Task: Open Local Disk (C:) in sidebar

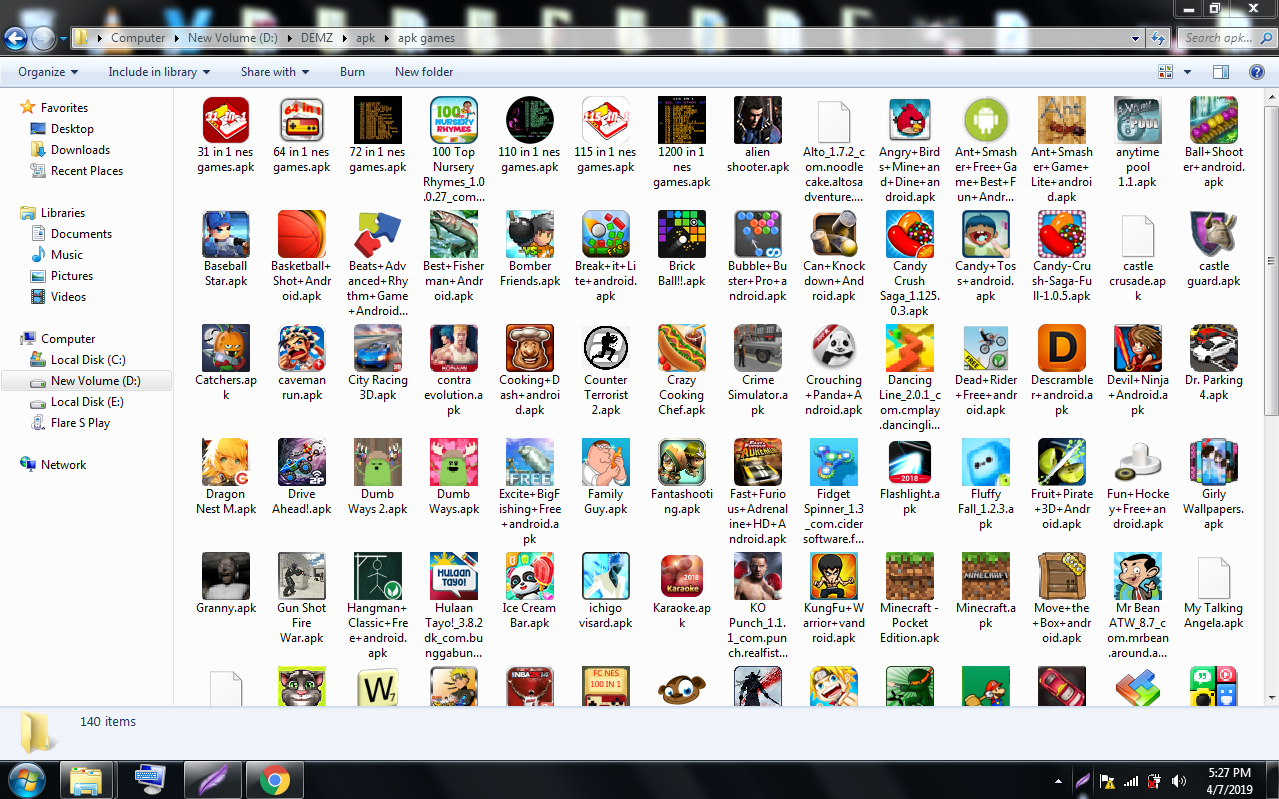Action: 88,360
